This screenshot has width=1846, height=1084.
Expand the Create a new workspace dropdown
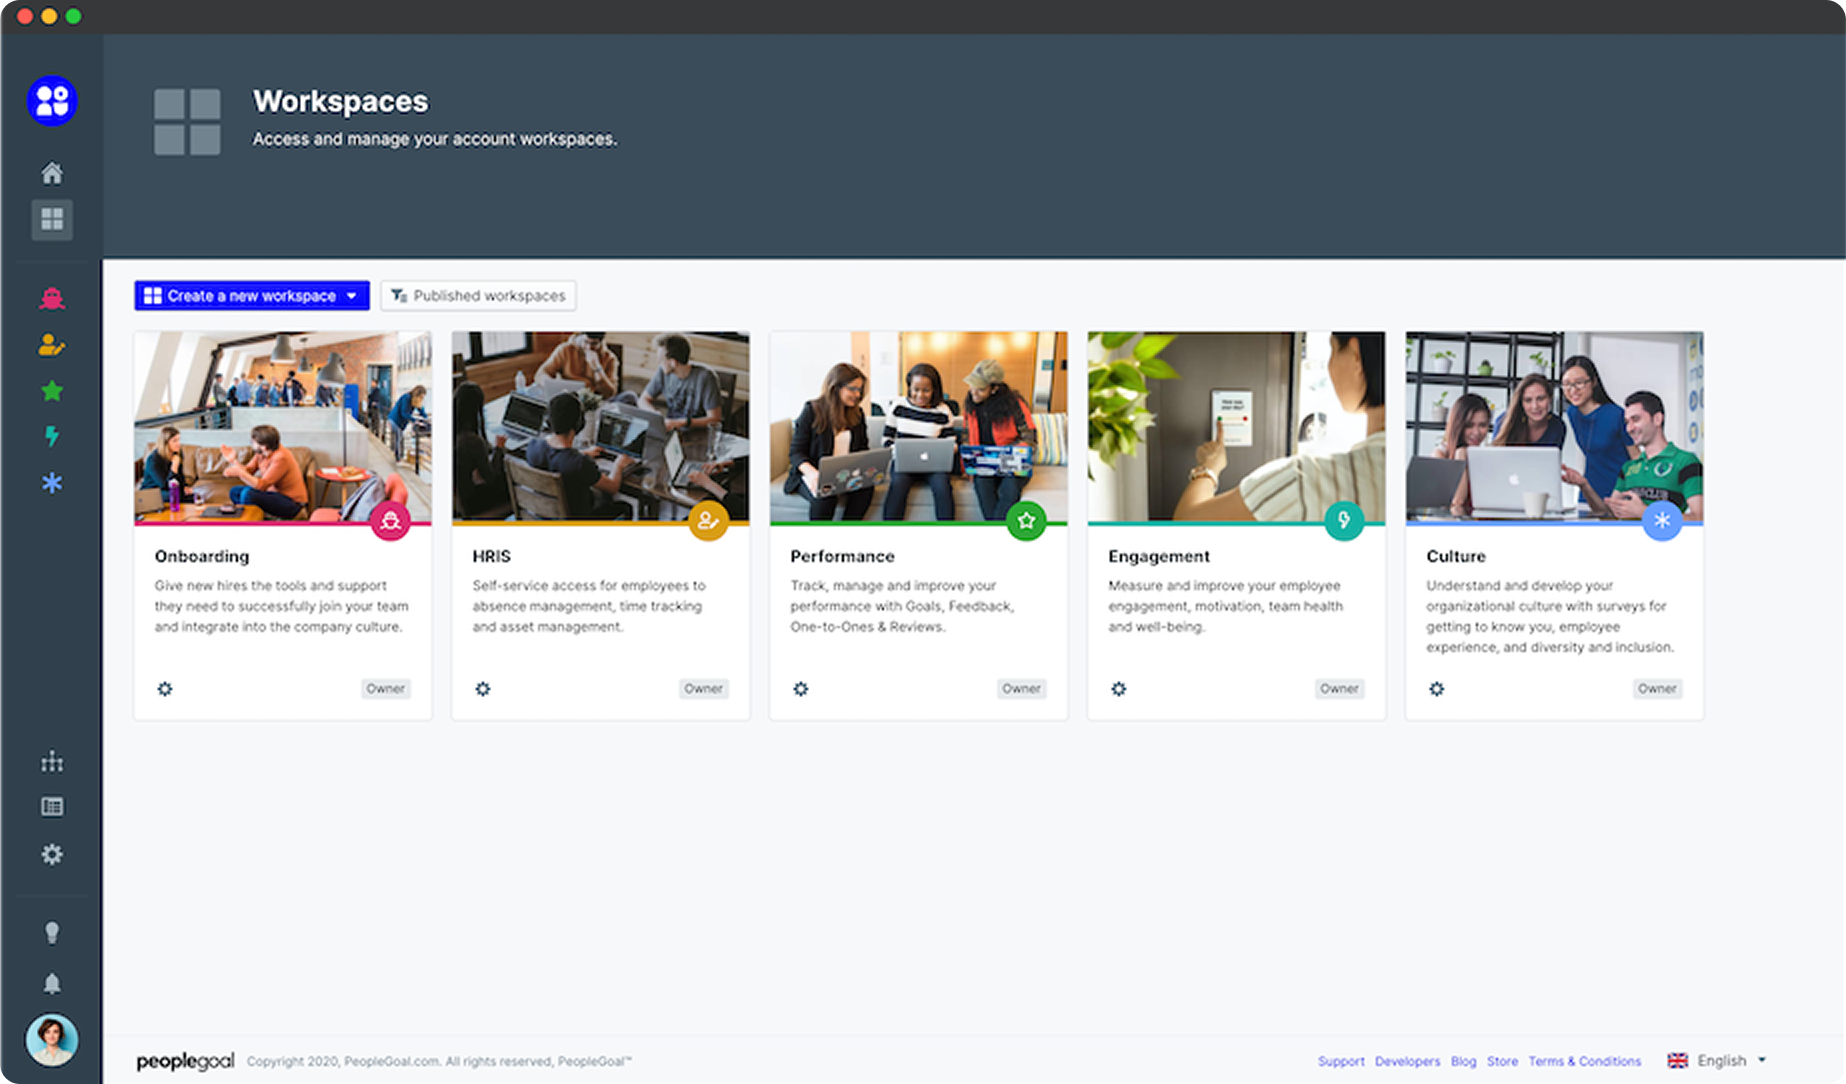click(351, 296)
